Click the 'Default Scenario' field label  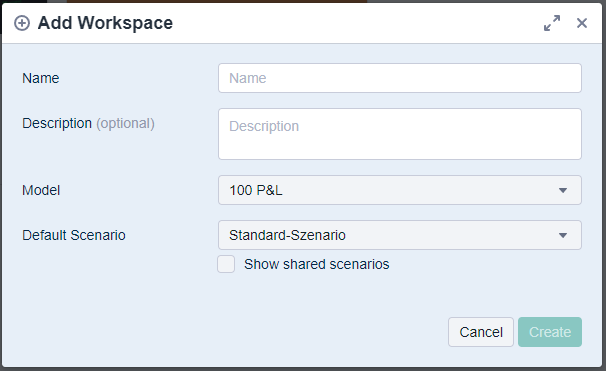tap(74, 235)
